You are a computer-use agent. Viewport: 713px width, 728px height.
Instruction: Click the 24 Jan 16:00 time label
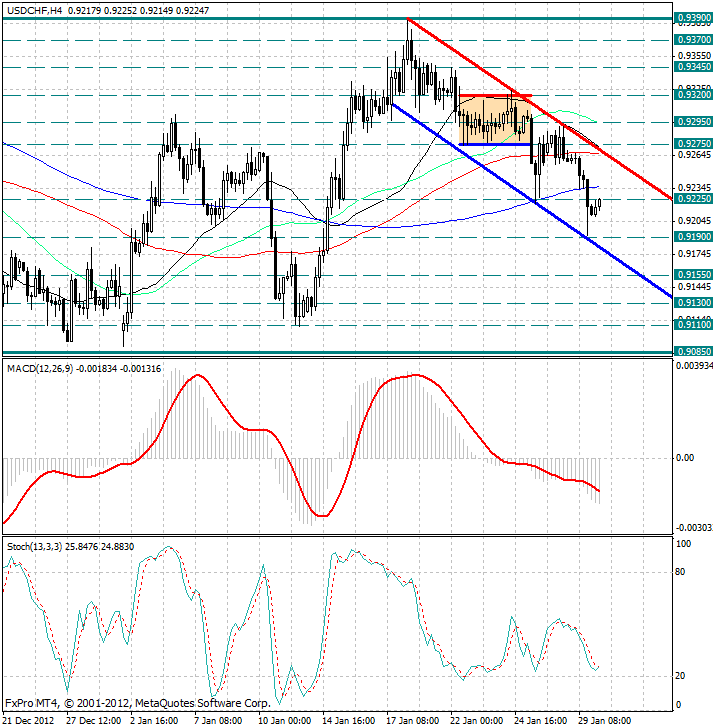[x=541, y=721]
